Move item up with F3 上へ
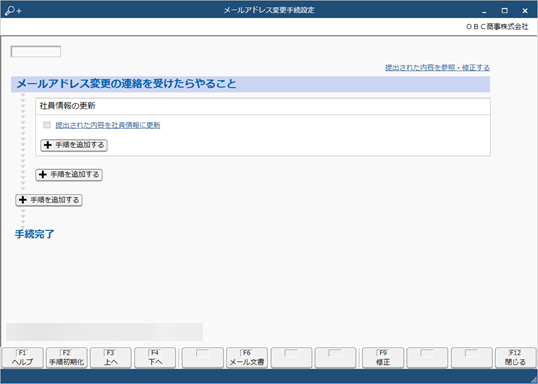 [x=110, y=358]
